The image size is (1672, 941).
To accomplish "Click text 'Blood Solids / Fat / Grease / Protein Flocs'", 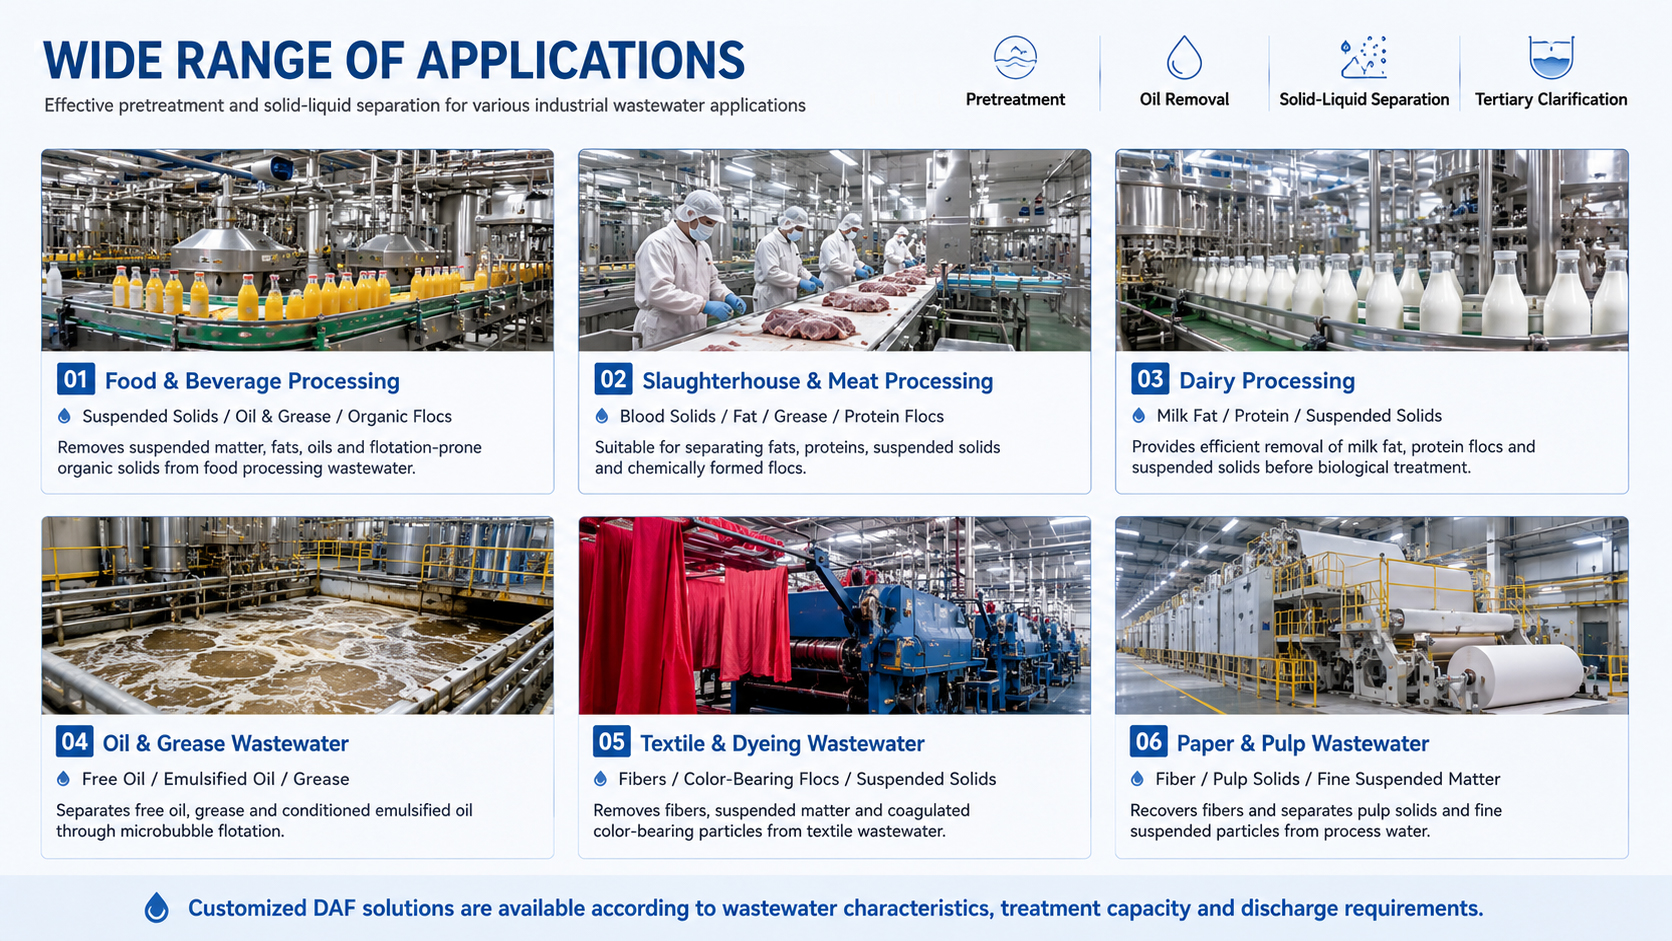I will (x=782, y=416).
